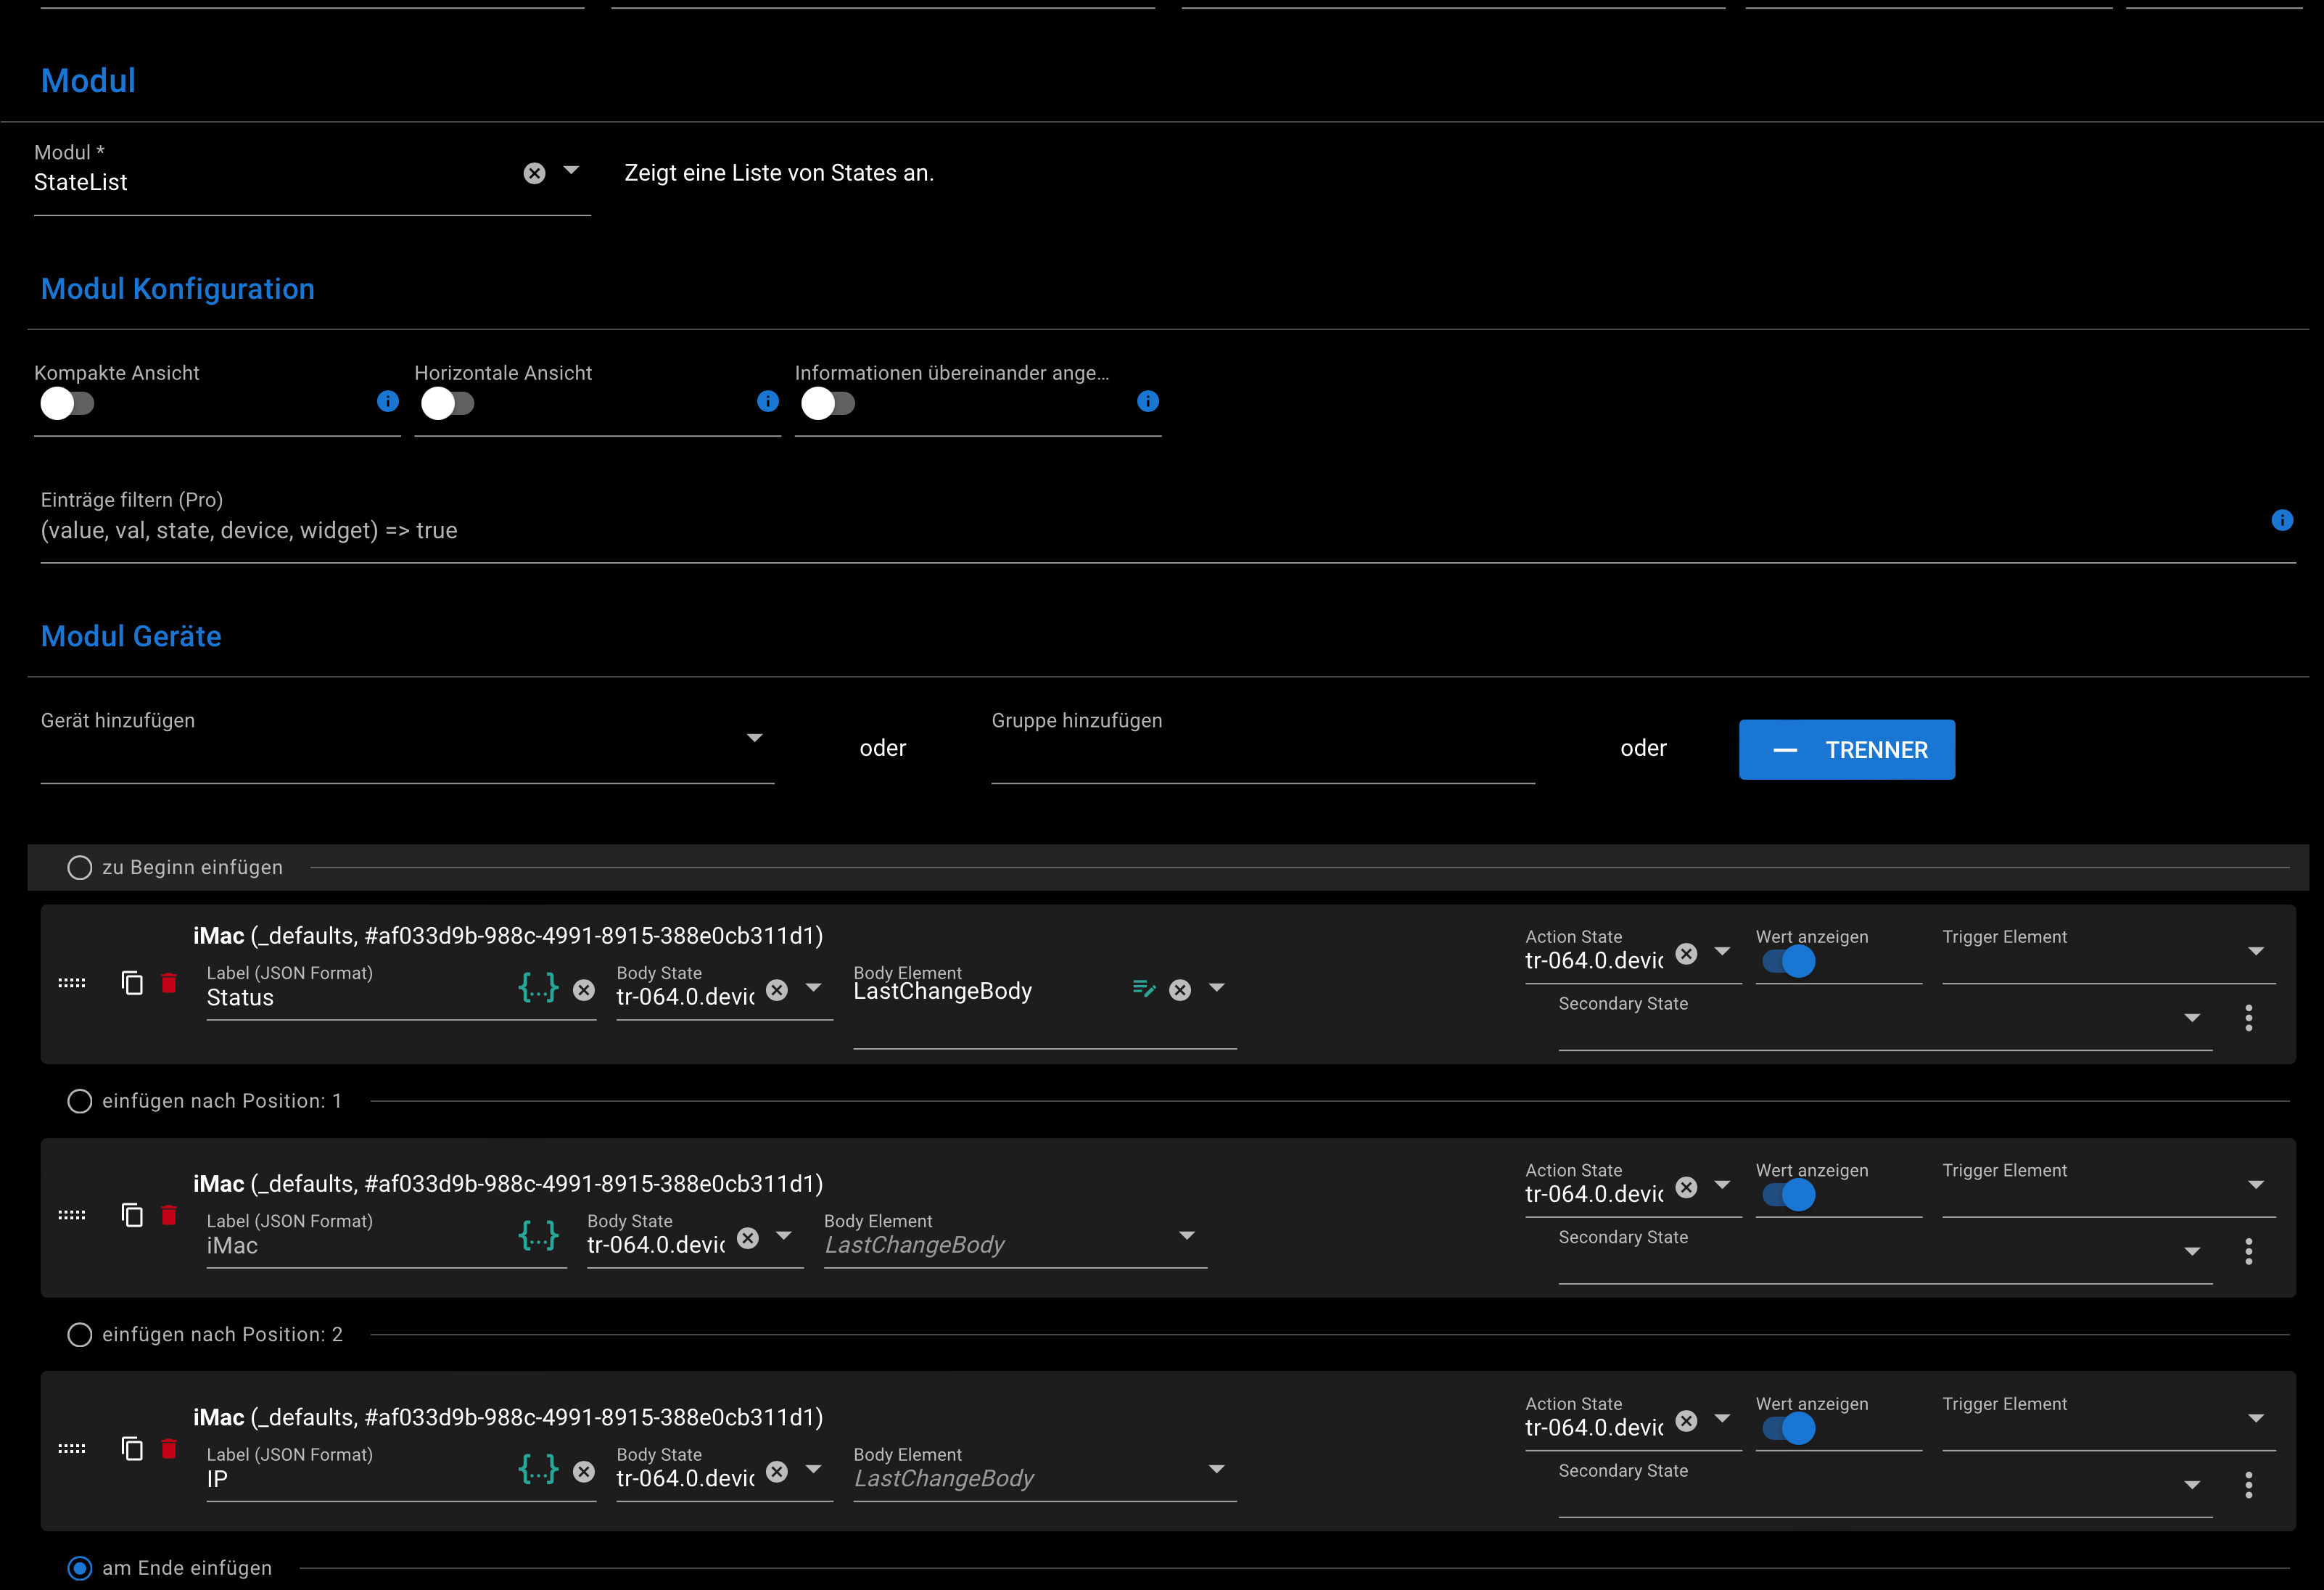Viewport: 2324px width, 1590px height.
Task: Click the drag handle of the iMac entry
Action: pos(72,1215)
